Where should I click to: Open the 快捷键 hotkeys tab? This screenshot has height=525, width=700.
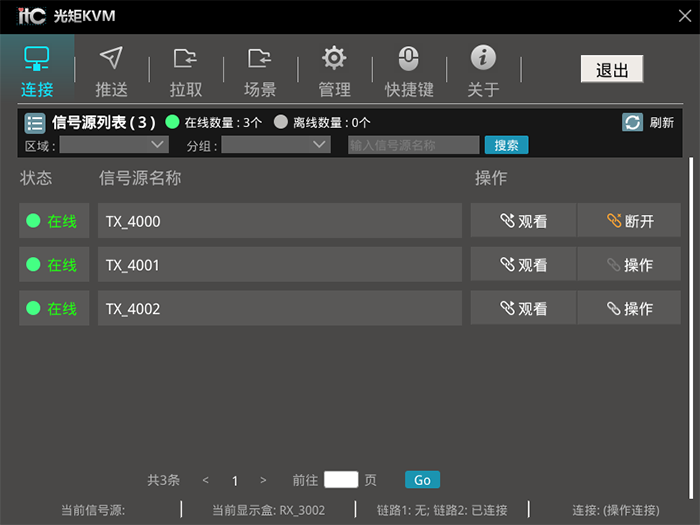point(409,71)
